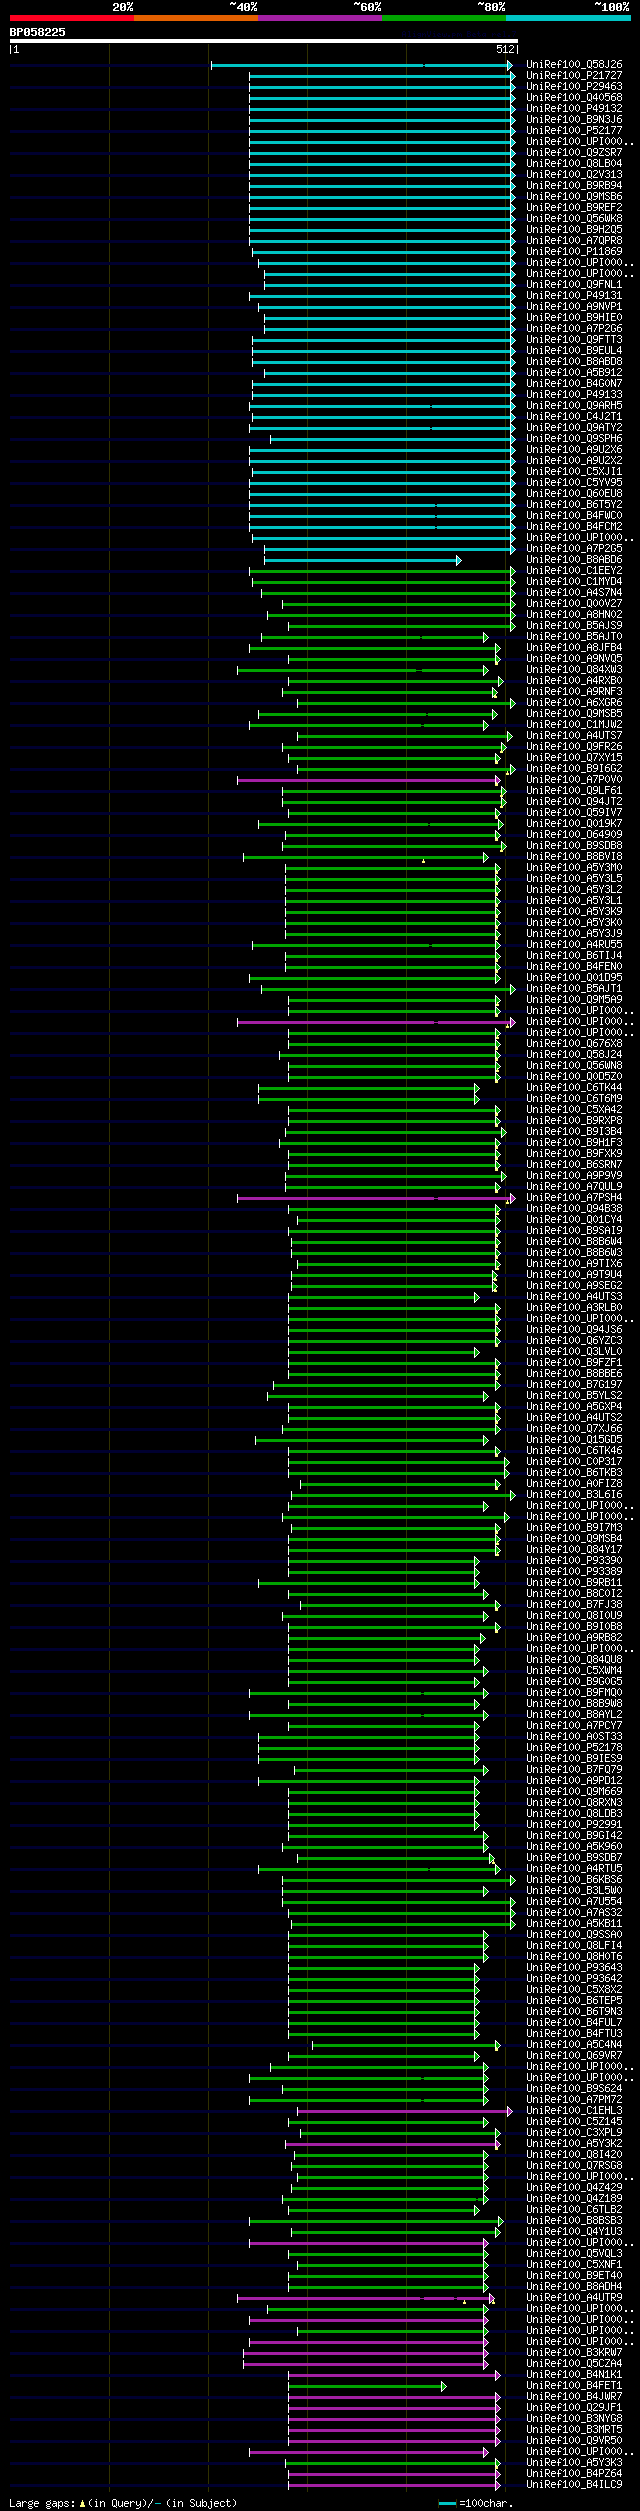Image resolution: width=640 pixels, height=2511 pixels.
Task: Select the UniRef100_Q9FTT3 label
Action: pyautogui.click(x=574, y=339)
